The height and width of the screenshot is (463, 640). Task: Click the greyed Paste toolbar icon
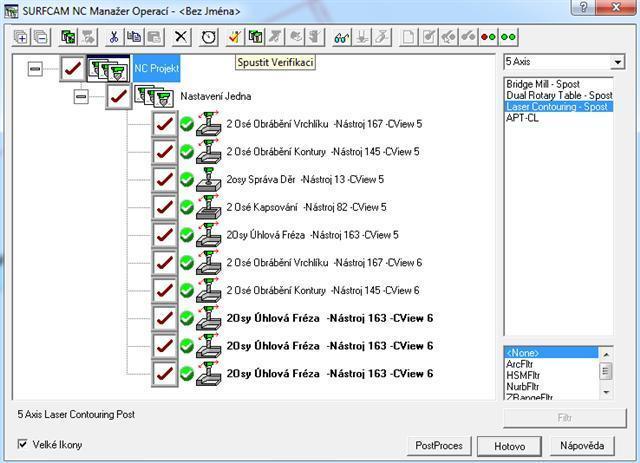[153, 38]
